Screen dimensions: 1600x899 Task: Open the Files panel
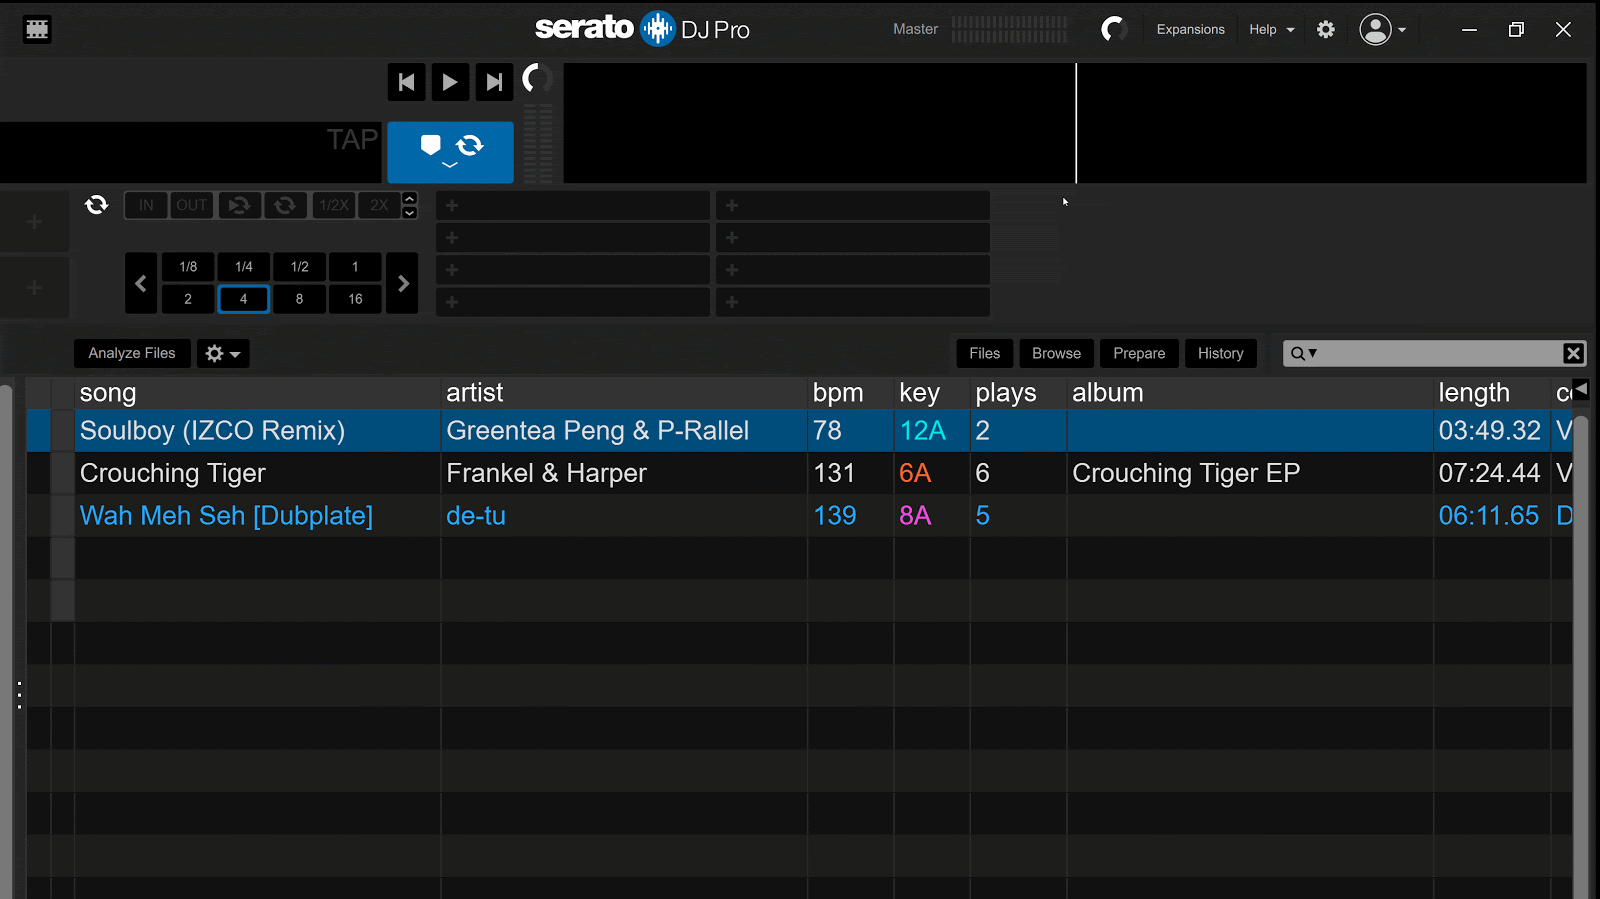click(x=985, y=353)
